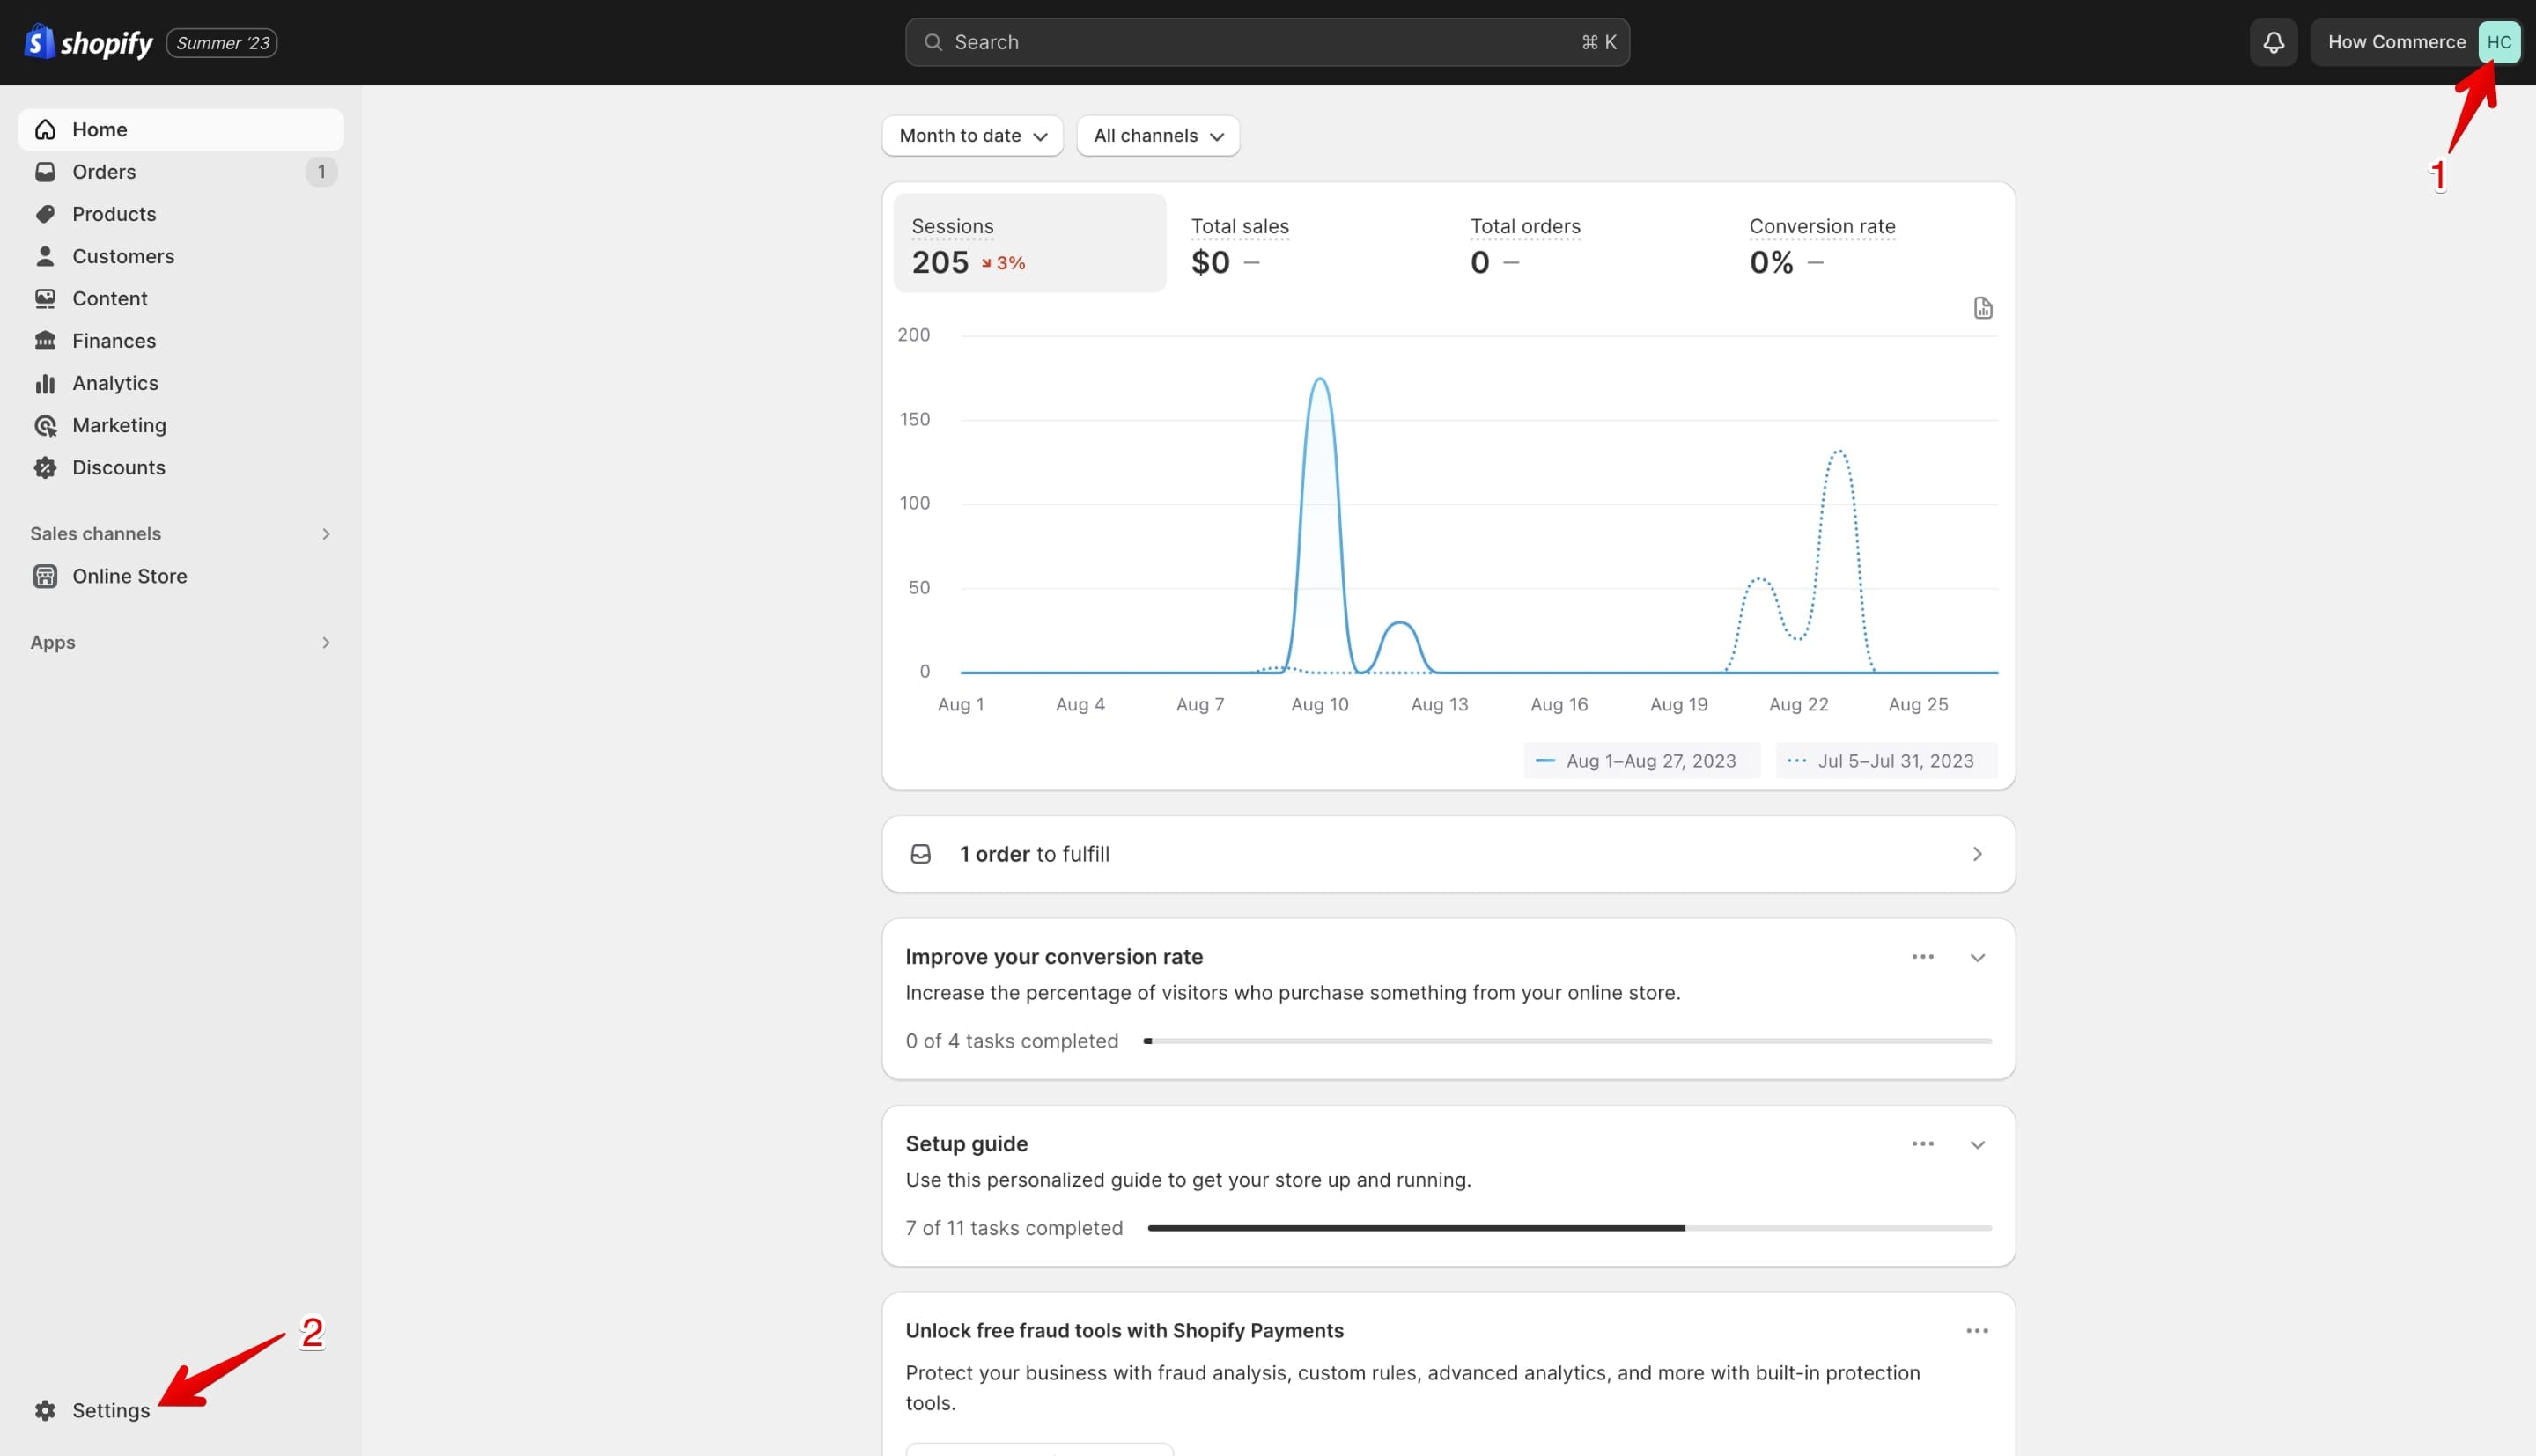This screenshot has height=1456, width=2536.
Task: Click the Content icon in sidebar
Action: click(x=45, y=298)
